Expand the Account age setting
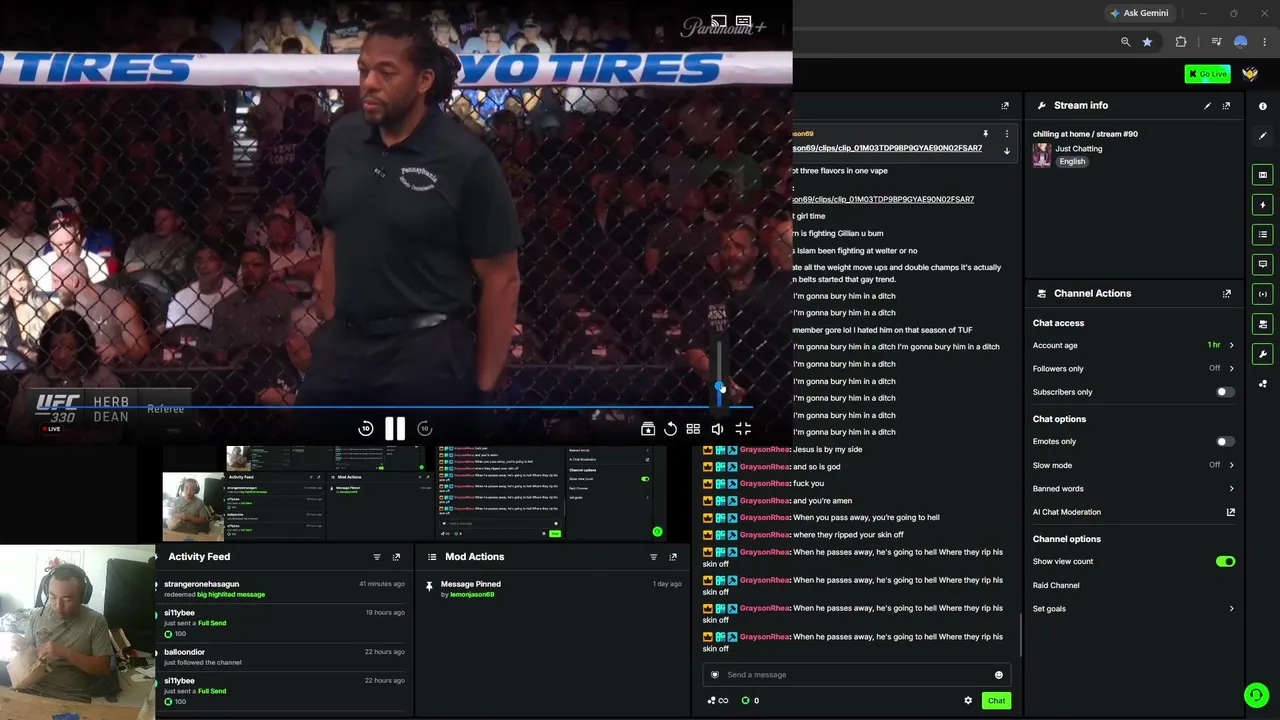The image size is (1280, 720). tap(1133, 346)
